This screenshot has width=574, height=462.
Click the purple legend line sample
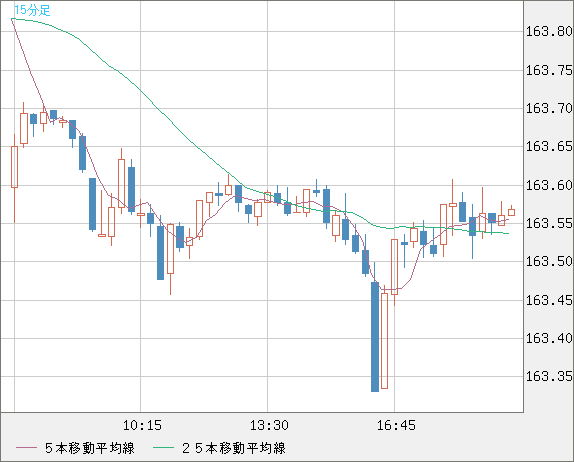point(26,448)
